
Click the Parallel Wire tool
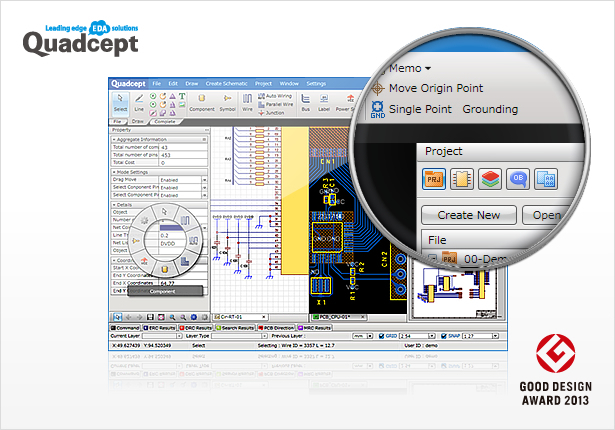(x=276, y=104)
